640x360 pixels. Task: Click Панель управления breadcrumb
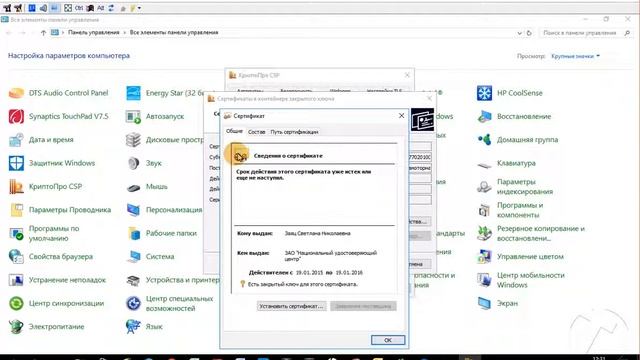pyautogui.click(x=93, y=32)
